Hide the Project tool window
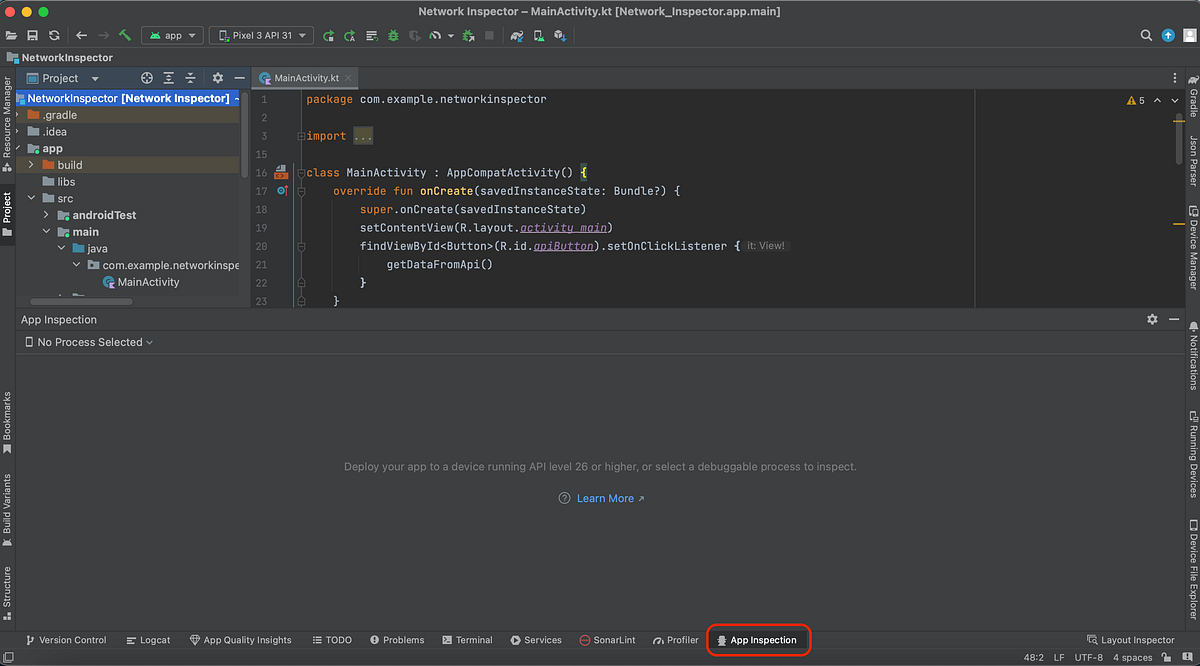The image size is (1200, 666). click(x=238, y=78)
